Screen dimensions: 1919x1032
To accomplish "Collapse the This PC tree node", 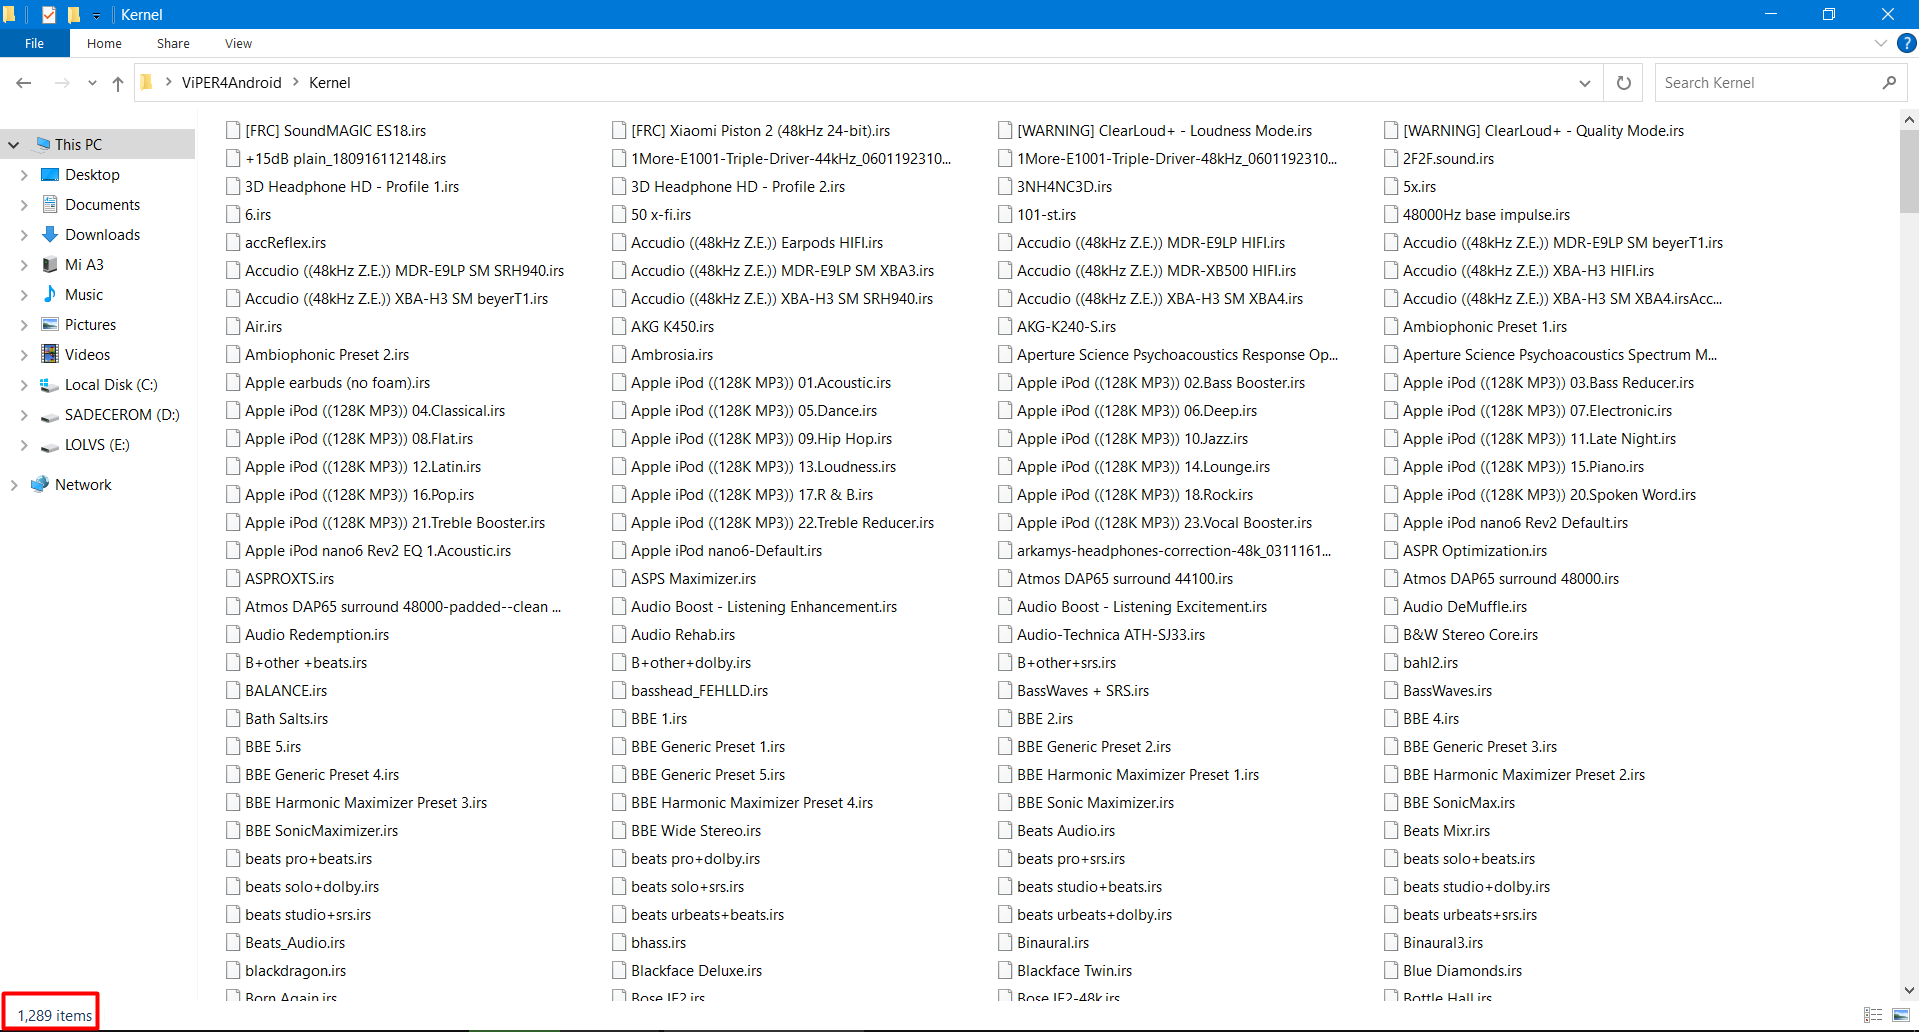I will coord(14,144).
